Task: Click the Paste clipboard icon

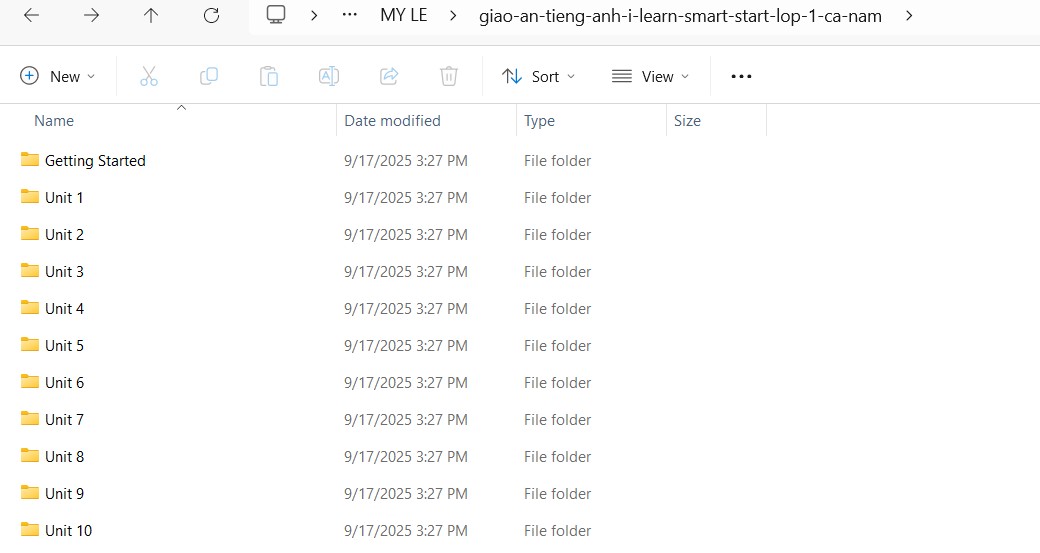Action: 269,76
